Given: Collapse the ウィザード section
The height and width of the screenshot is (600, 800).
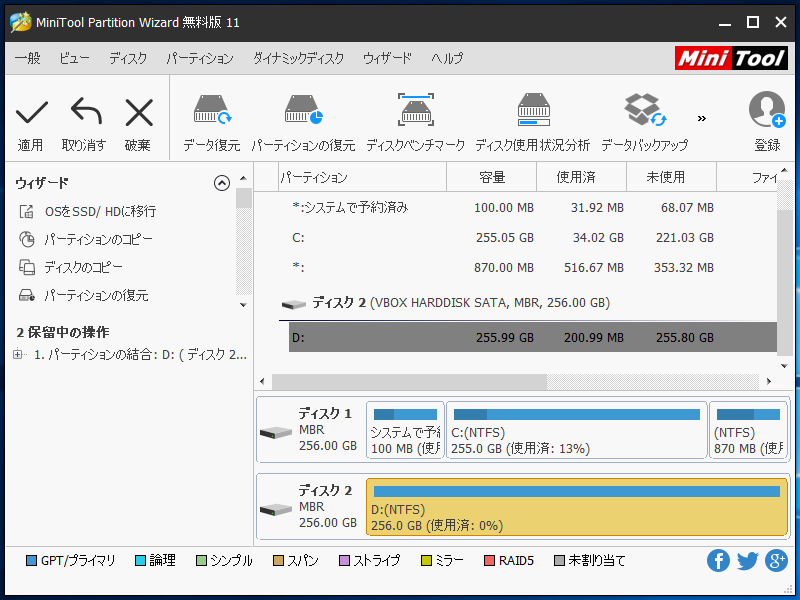Looking at the screenshot, I should coord(222,183).
